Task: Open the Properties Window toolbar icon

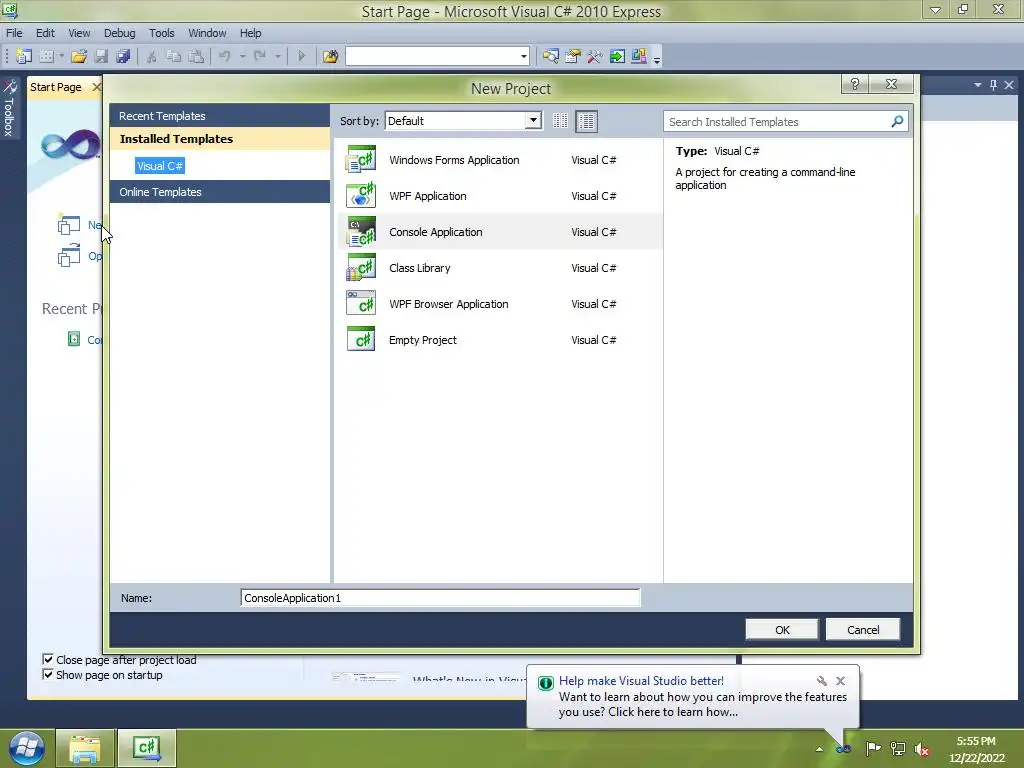Action: click(x=573, y=56)
